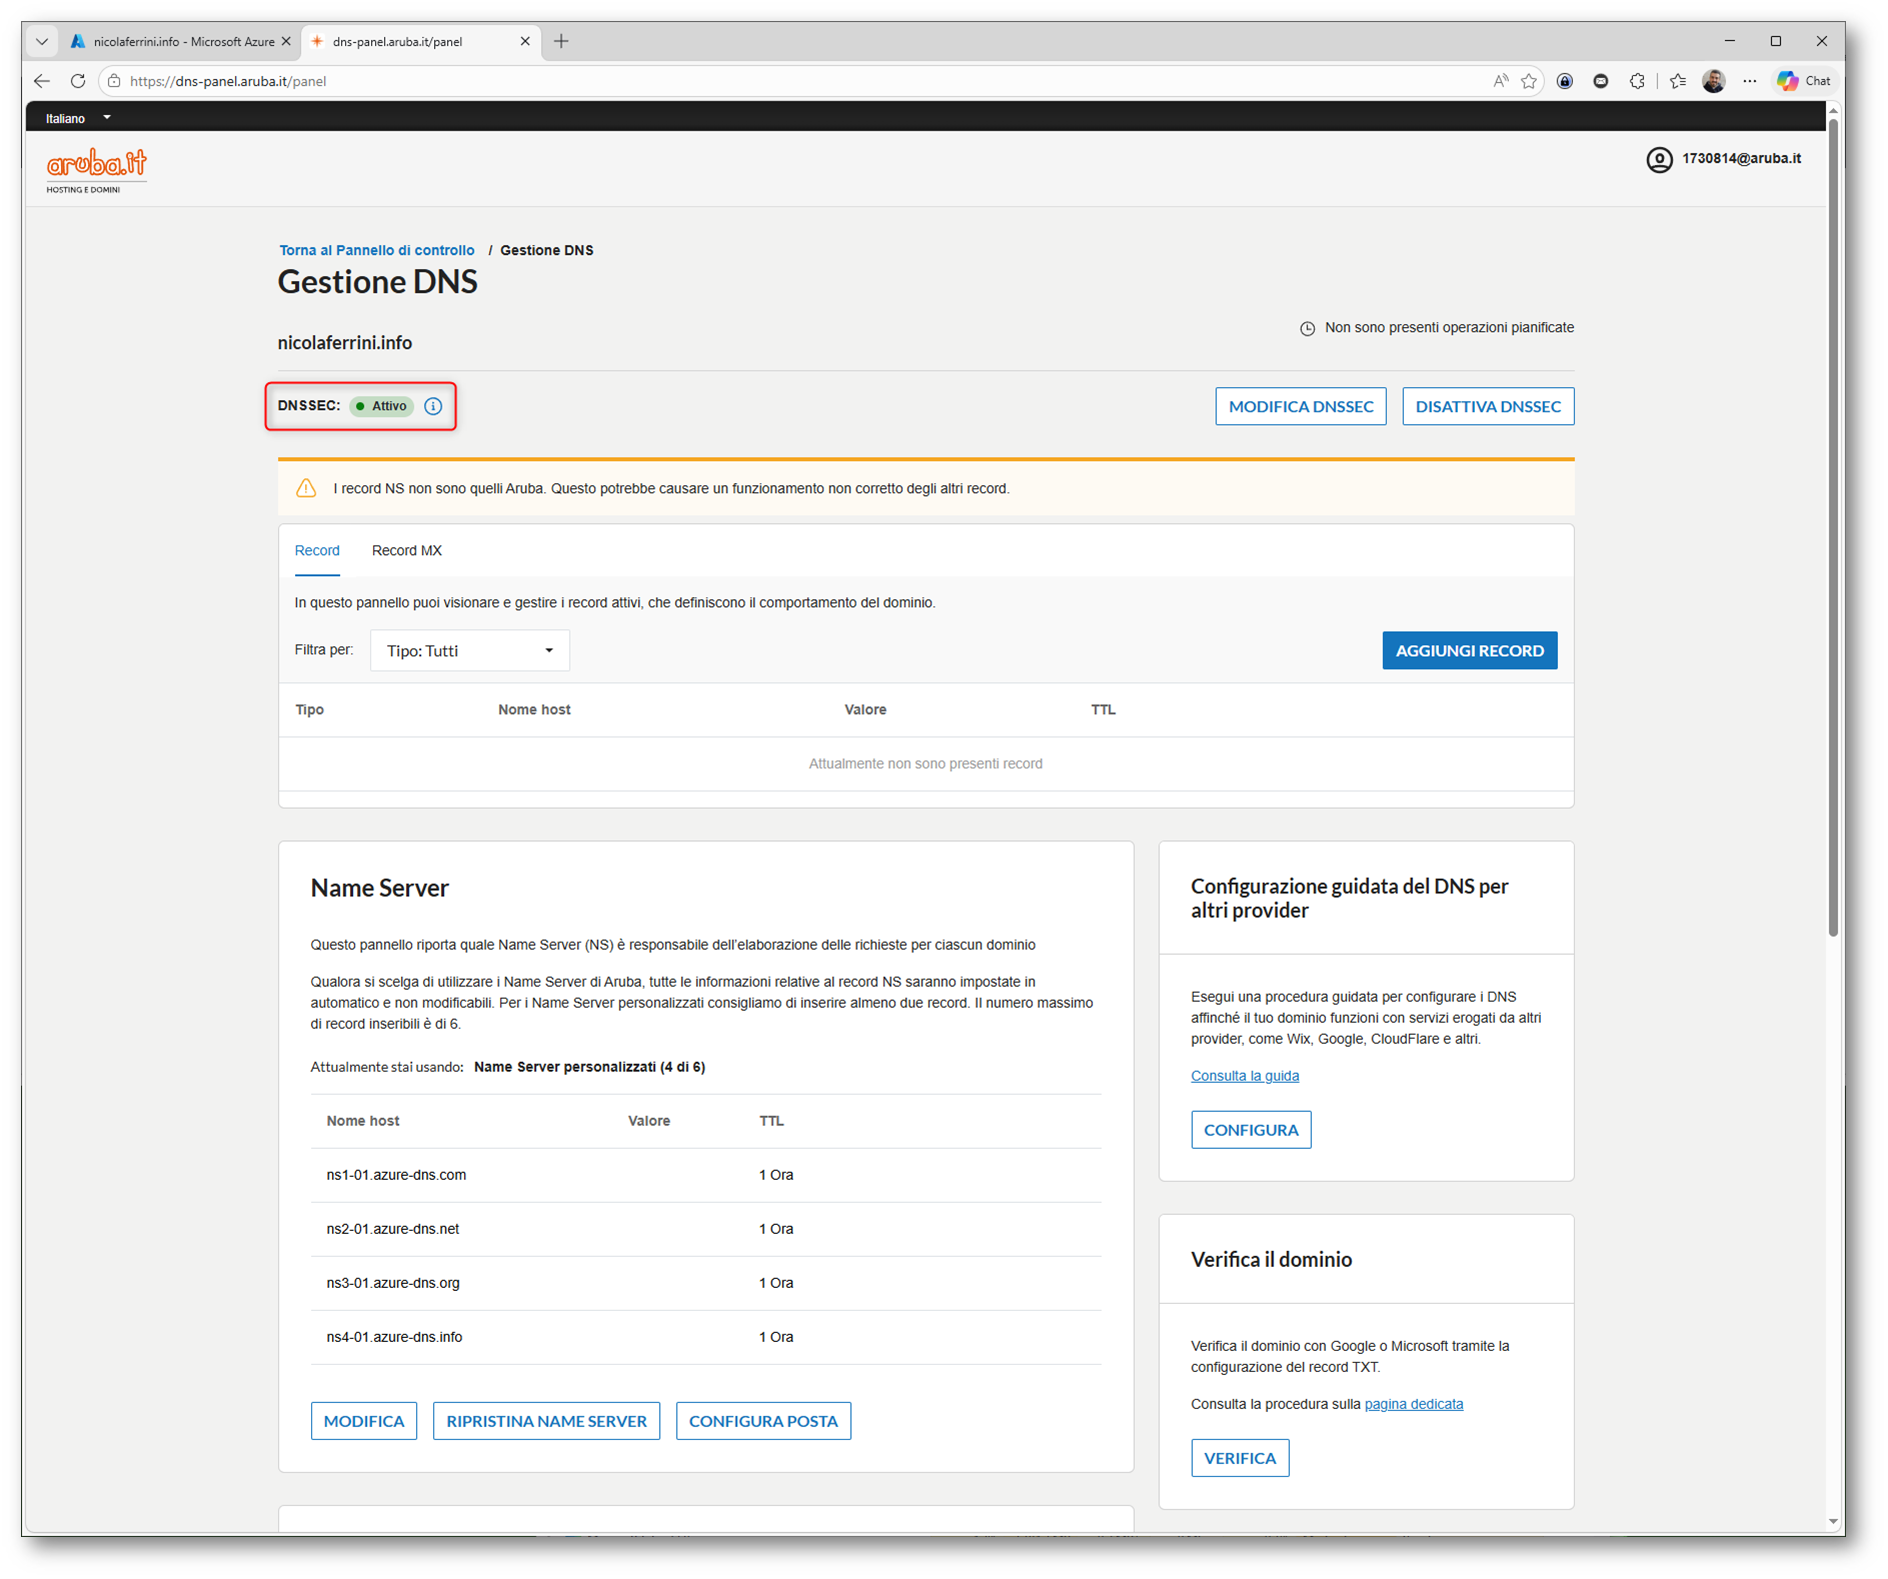Screen dimensions: 1888x1579
Task: Open the Consulta la guida link
Action: pos(1244,1076)
